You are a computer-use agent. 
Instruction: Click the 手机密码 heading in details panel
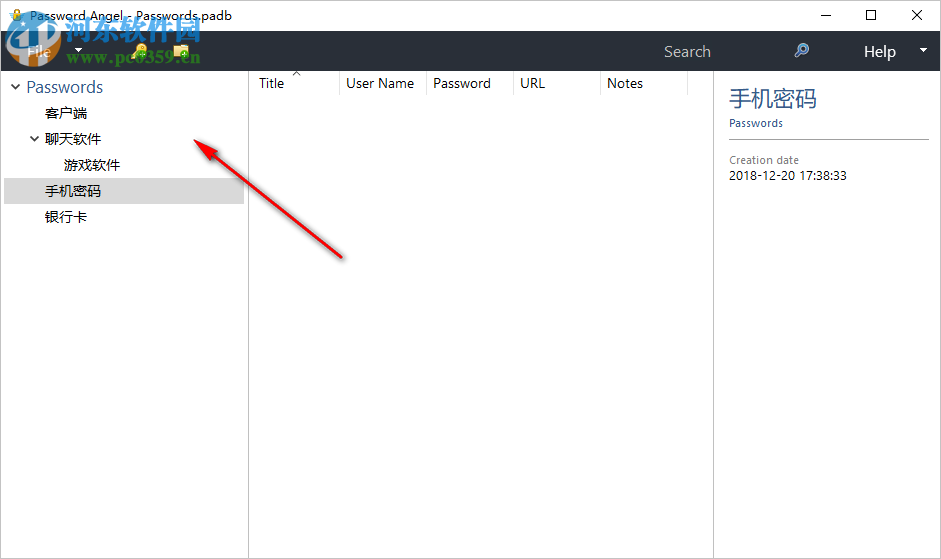(772, 98)
